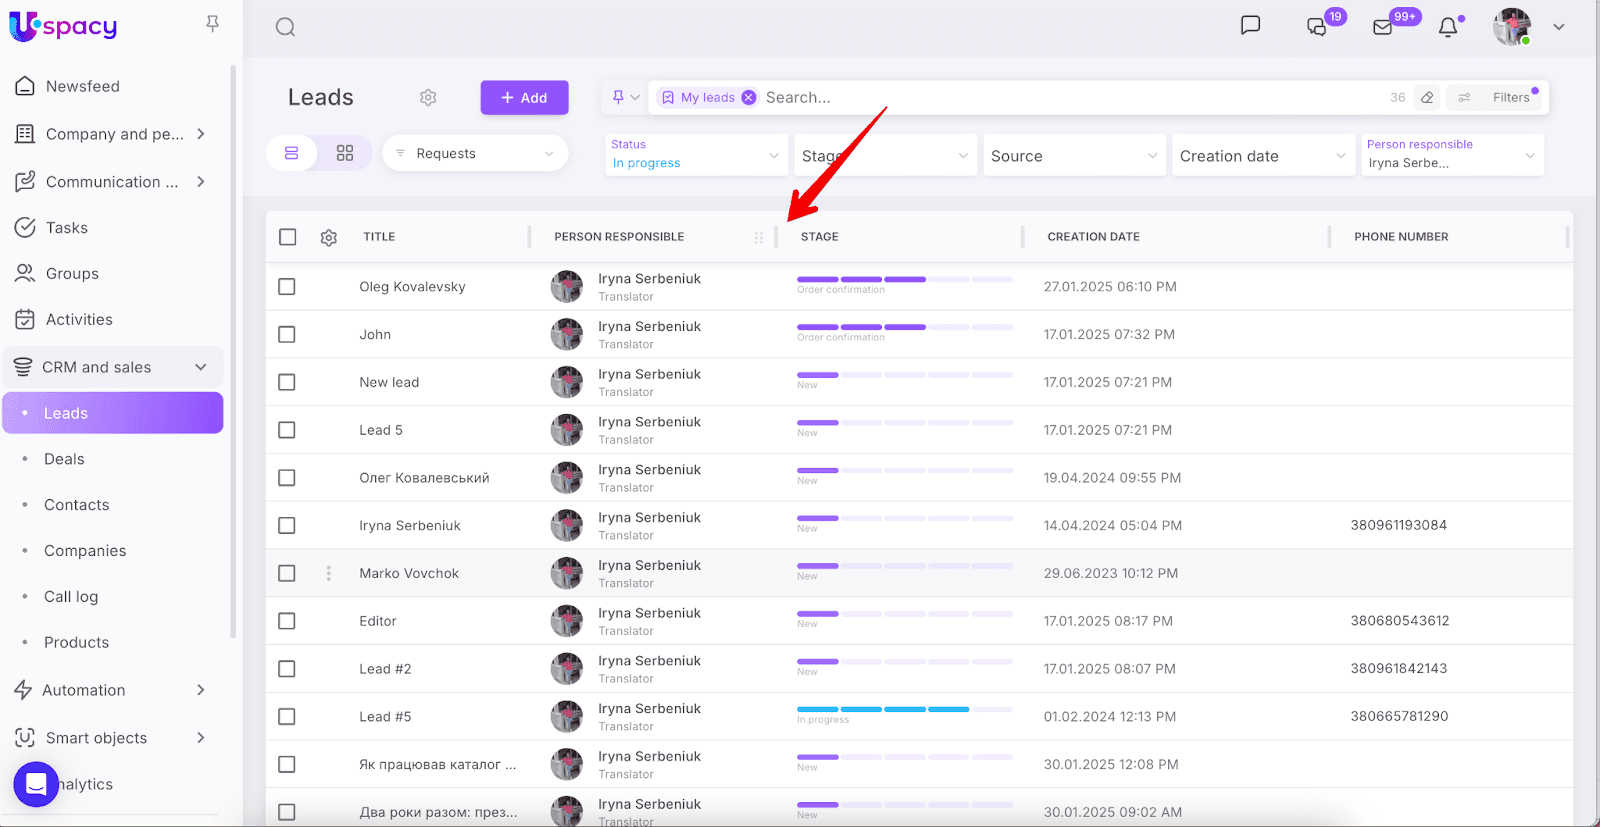
Task: Click the search magnifier icon in top bar
Action: (x=285, y=27)
